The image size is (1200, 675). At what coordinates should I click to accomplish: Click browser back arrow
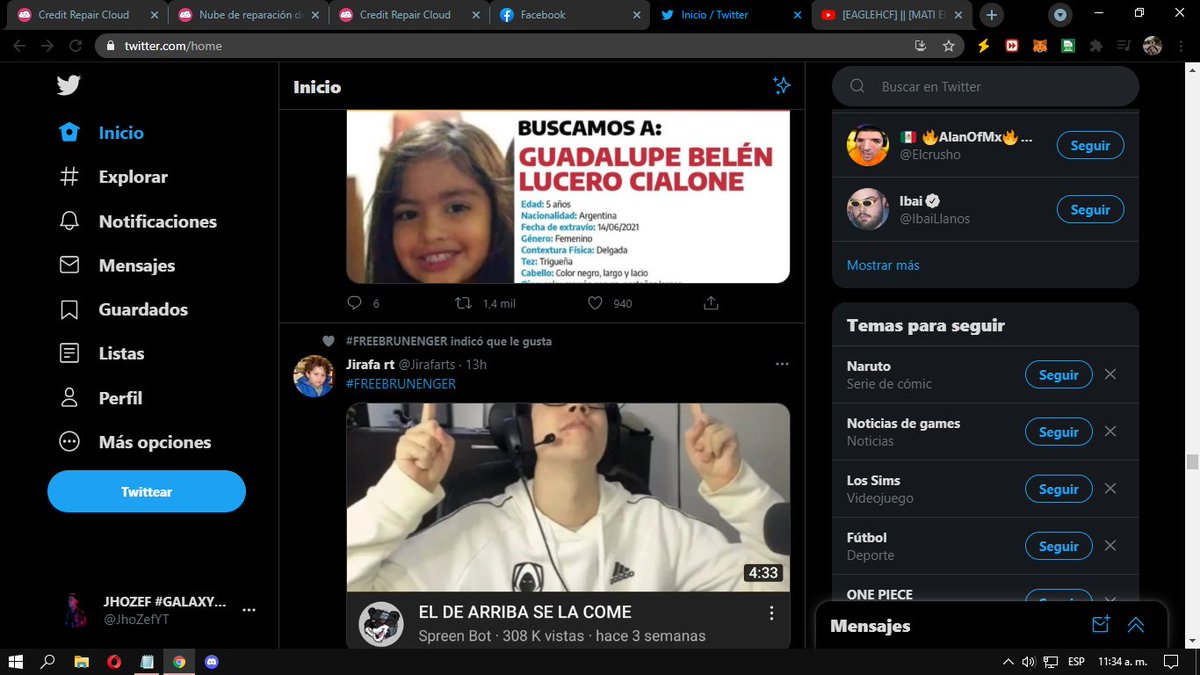pyautogui.click(x=20, y=46)
